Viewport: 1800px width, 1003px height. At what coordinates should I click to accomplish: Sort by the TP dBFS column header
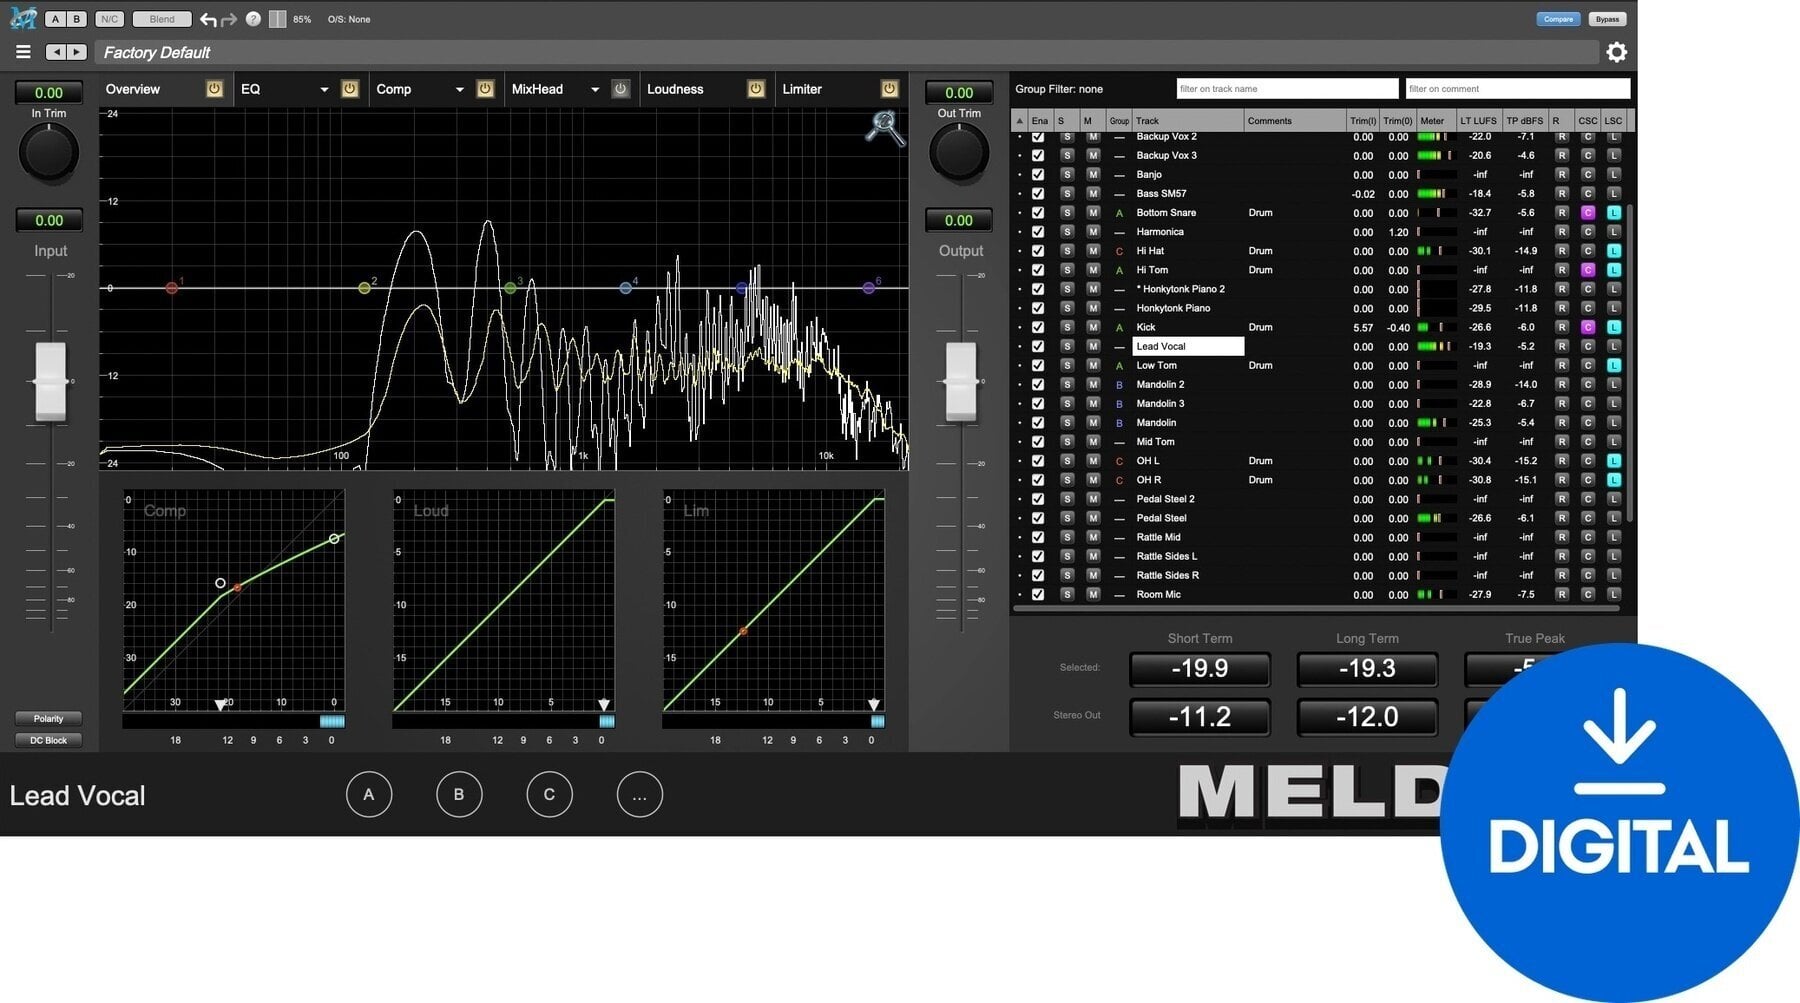click(x=1525, y=121)
